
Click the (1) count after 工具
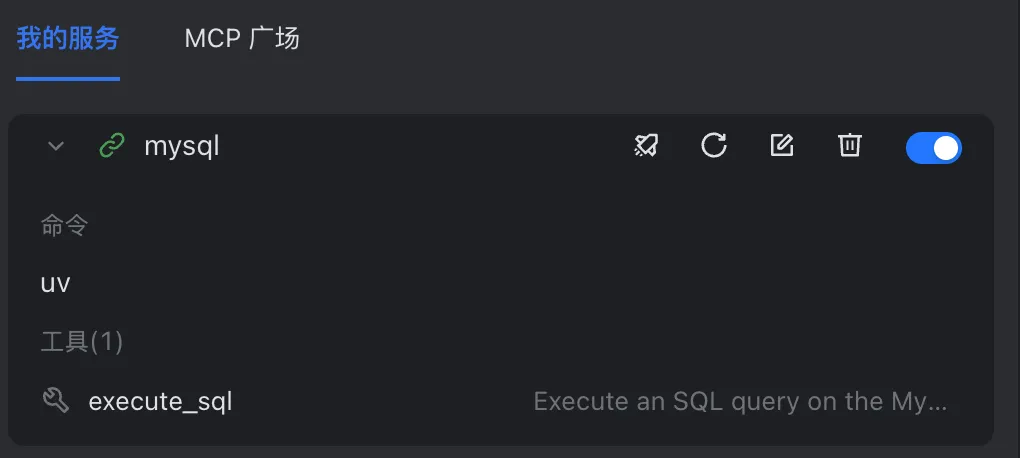(x=106, y=342)
